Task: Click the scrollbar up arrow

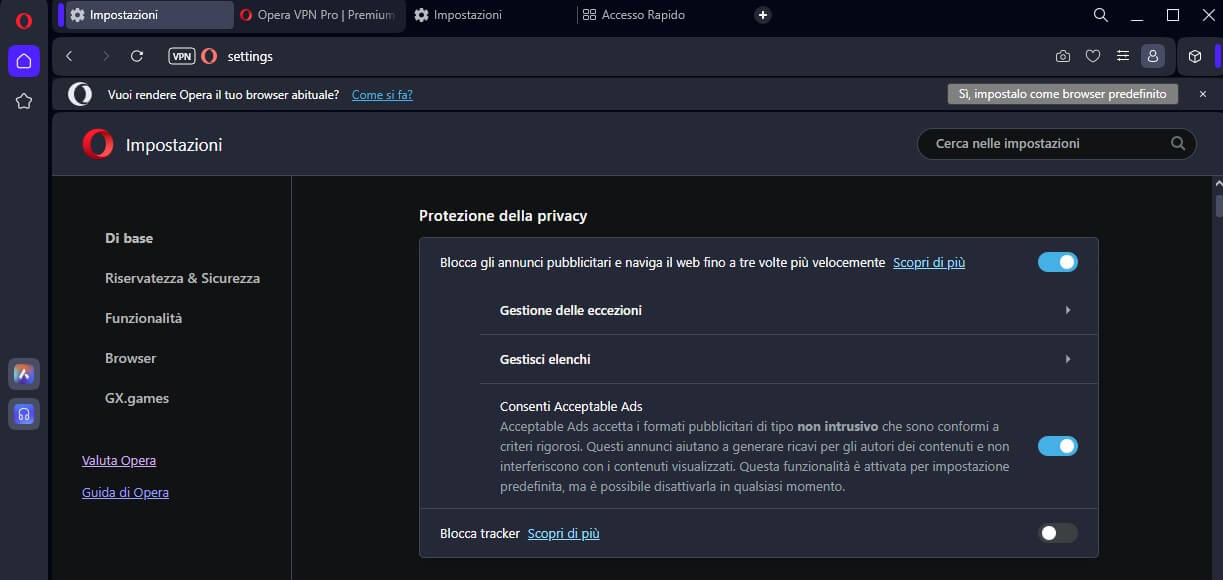Action: 1218,185
